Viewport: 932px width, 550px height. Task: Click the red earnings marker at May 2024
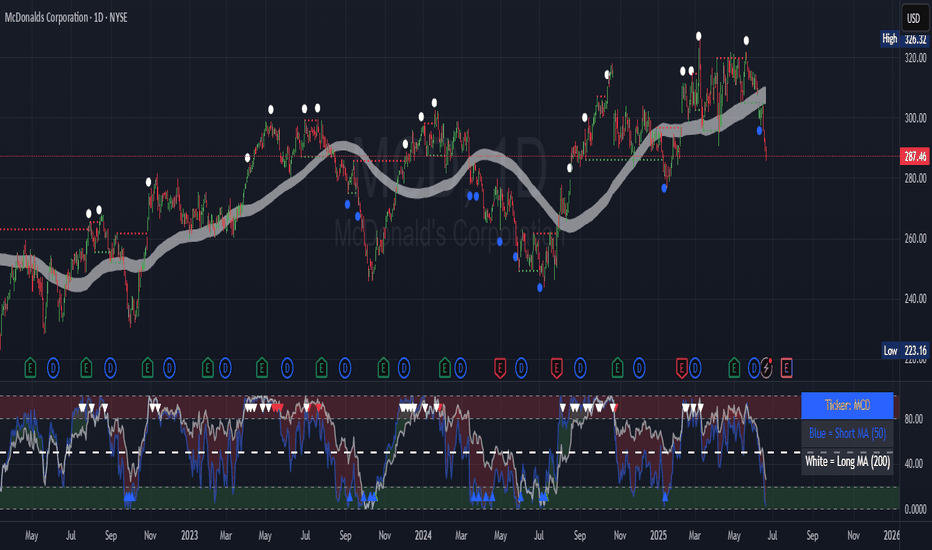pos(500,369)
